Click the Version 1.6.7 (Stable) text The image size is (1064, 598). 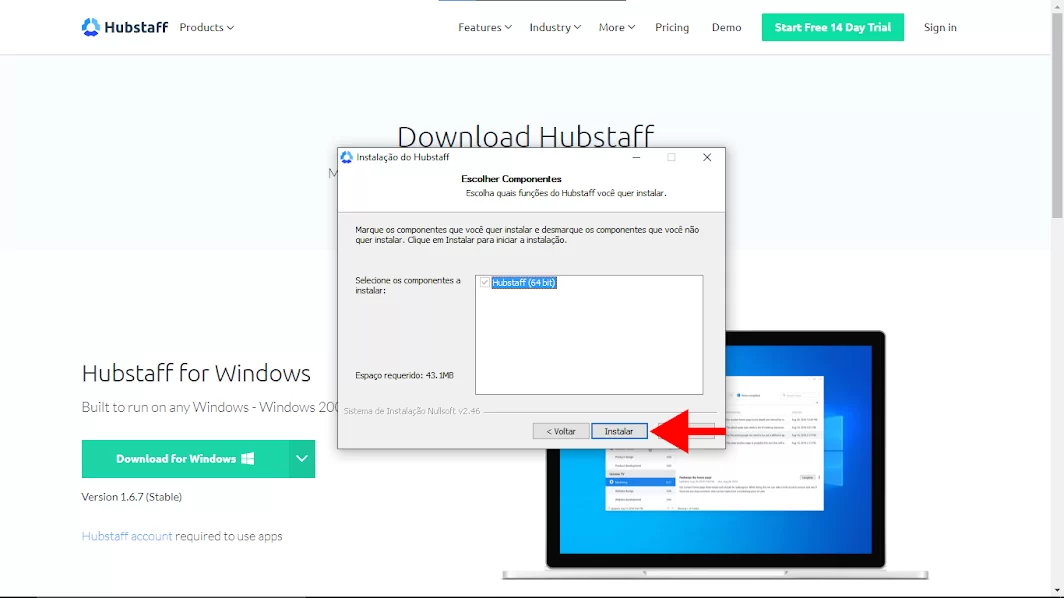click(x=132, y=497)
